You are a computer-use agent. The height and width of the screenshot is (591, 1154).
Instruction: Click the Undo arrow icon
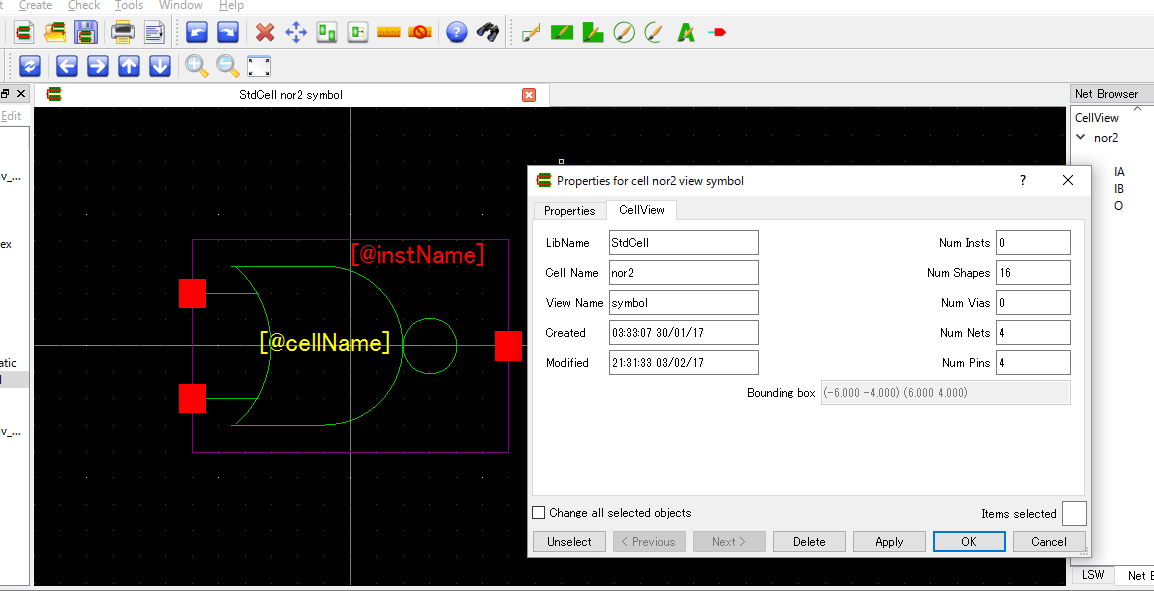[x=197, y=32]
